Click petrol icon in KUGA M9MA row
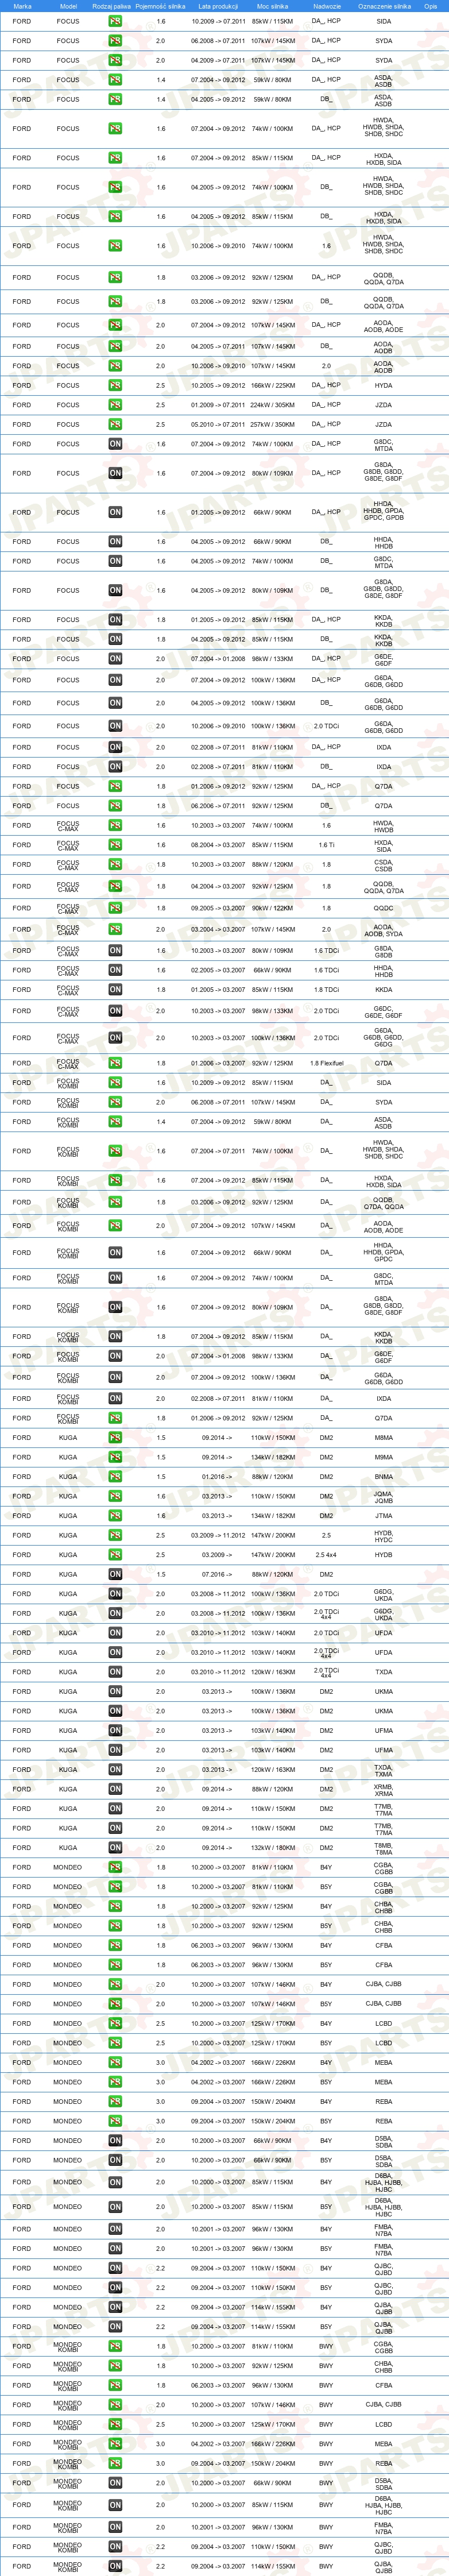The image size is (449, 2576). click(115, 1457)
